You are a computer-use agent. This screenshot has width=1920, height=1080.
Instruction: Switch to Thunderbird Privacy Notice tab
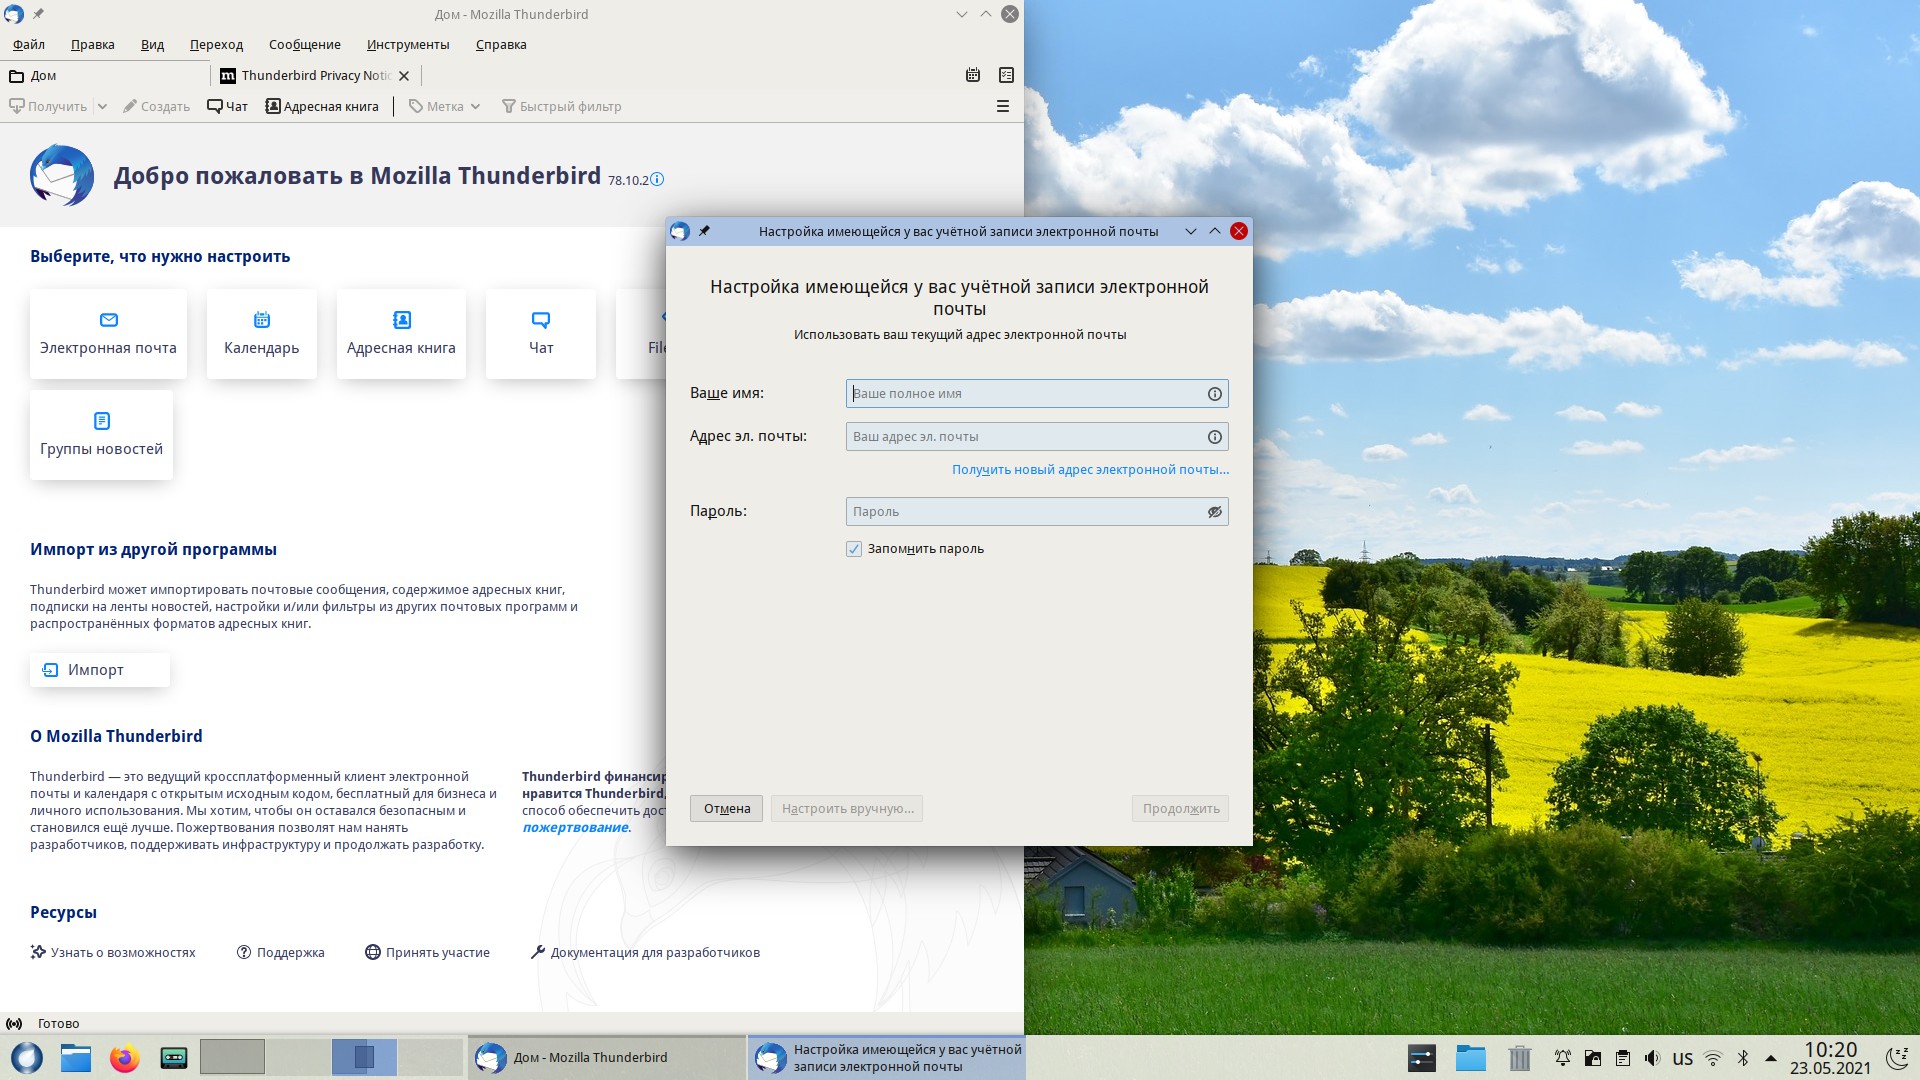coord(314,75)
